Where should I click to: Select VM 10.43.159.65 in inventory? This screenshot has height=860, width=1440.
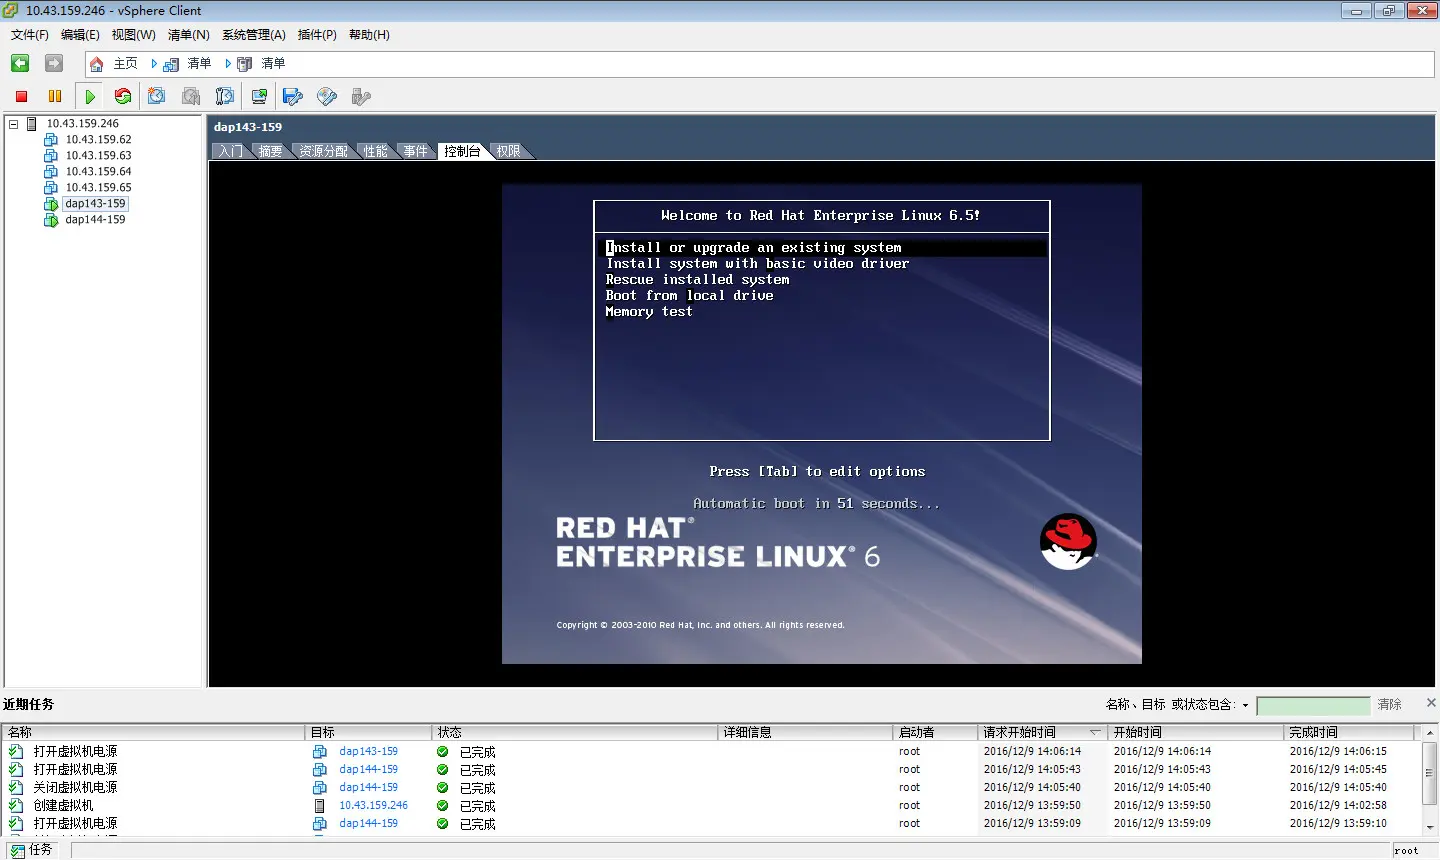(x=98, y=188)
